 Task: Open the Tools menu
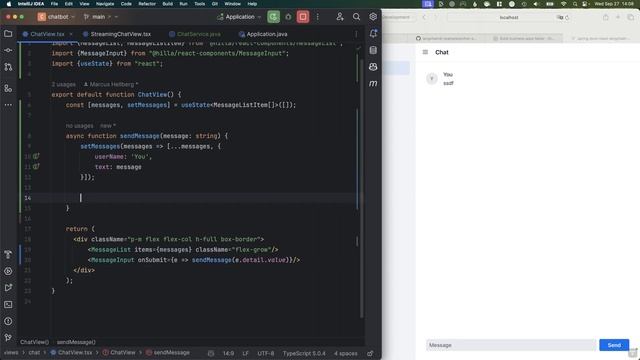[x=200, y=4]
